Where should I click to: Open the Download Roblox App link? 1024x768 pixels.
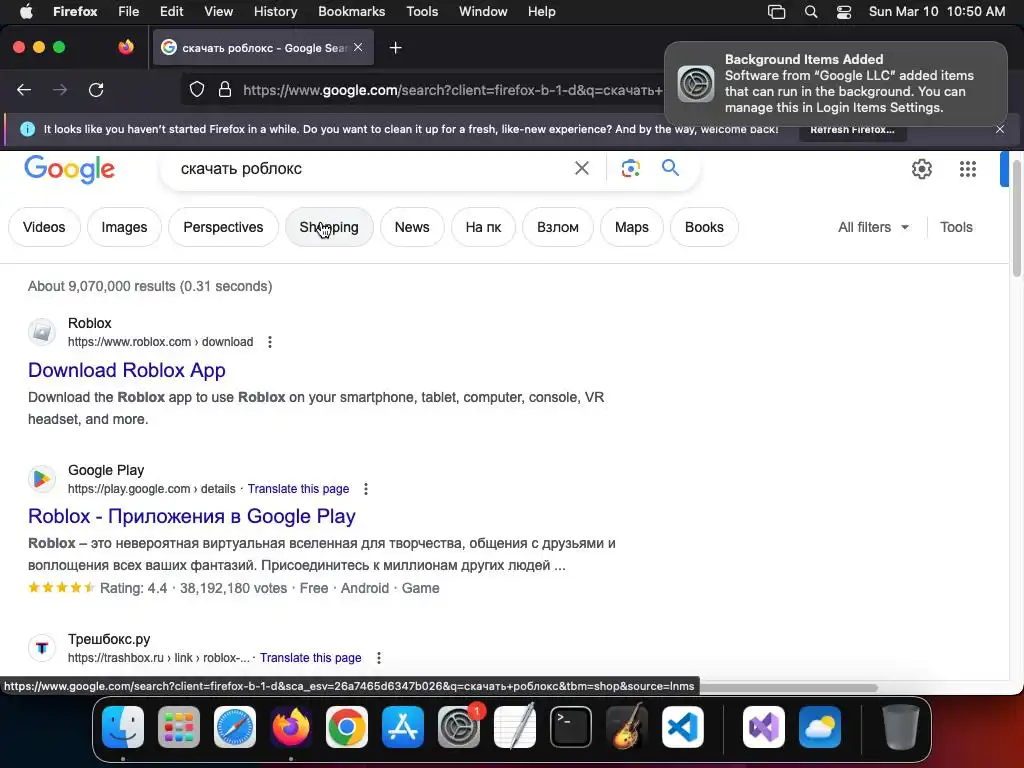click(x=127, y=370)
